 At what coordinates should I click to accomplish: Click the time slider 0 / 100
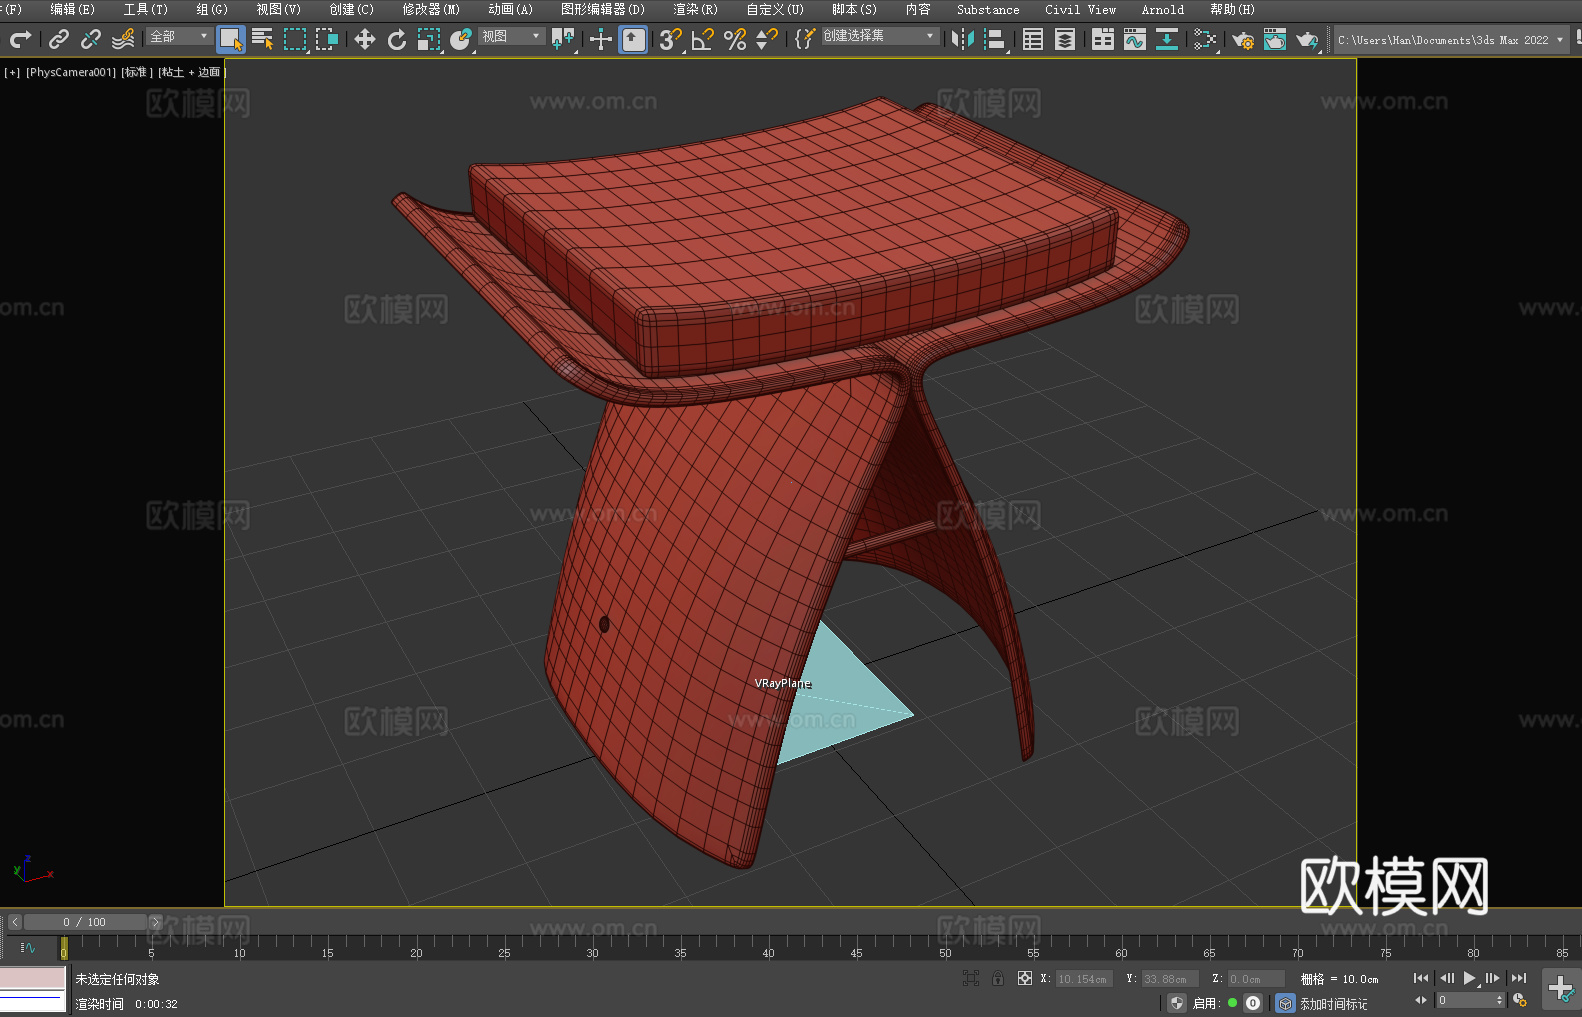point(85,922)
